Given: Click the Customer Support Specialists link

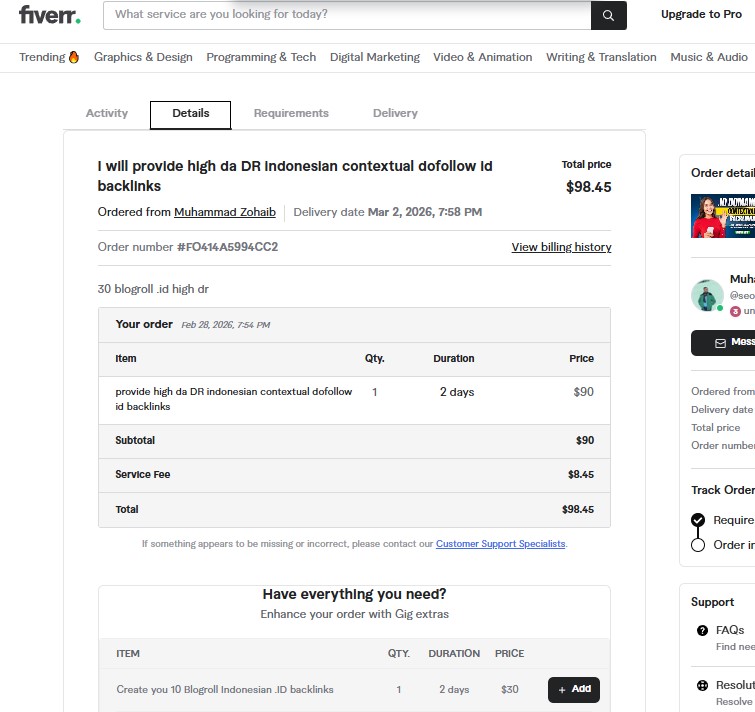Looking at the screenshot, I should pos(500,544).
